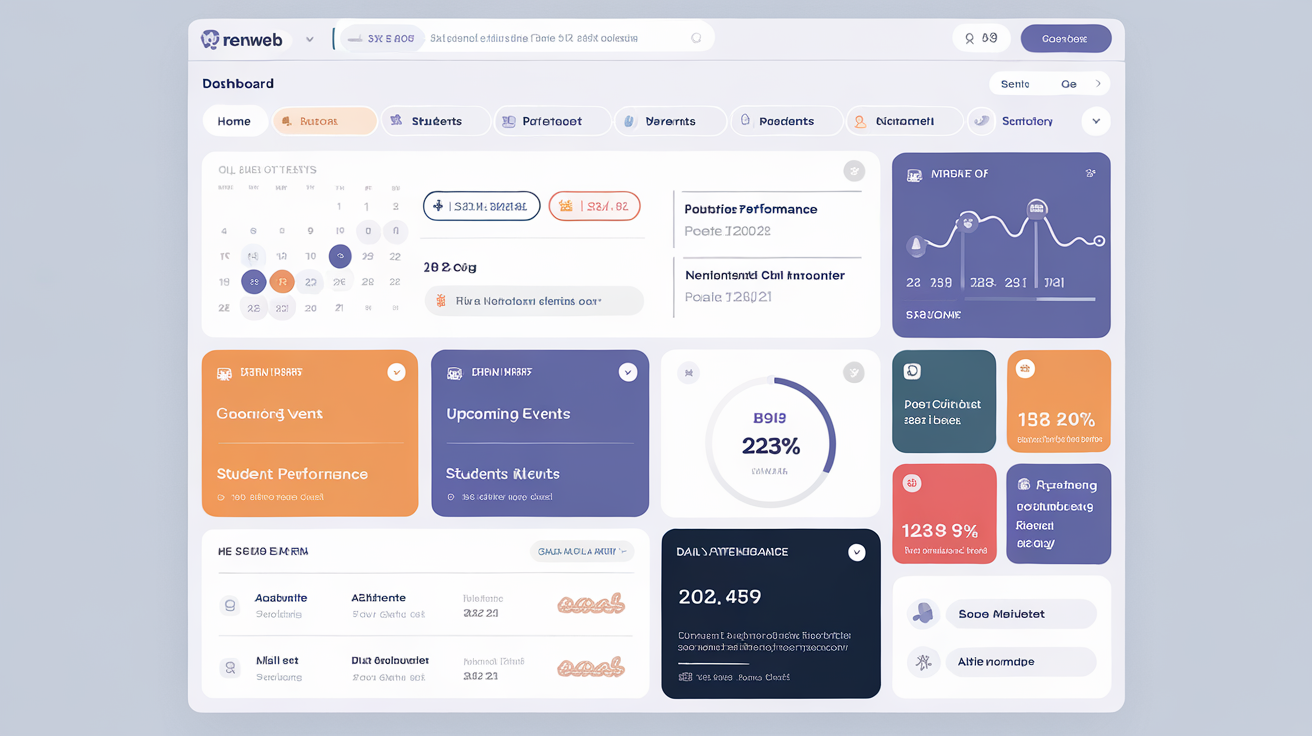Image resolution: width=1312 pixels, height=736 pixels.
Task: Click the input field under the date
Action: (534, 300)
